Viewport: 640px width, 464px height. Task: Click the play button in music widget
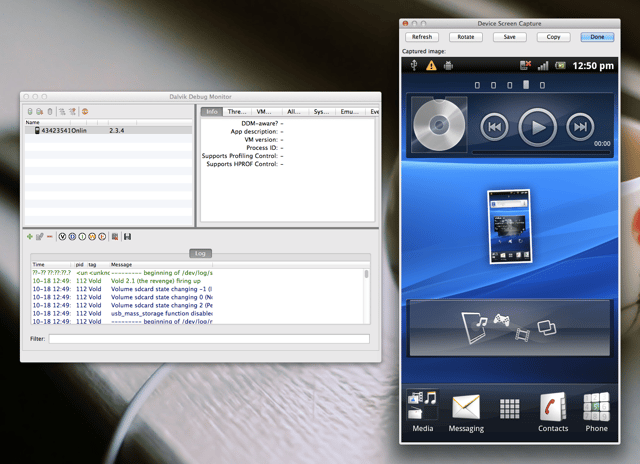click(x=538, y=127)
